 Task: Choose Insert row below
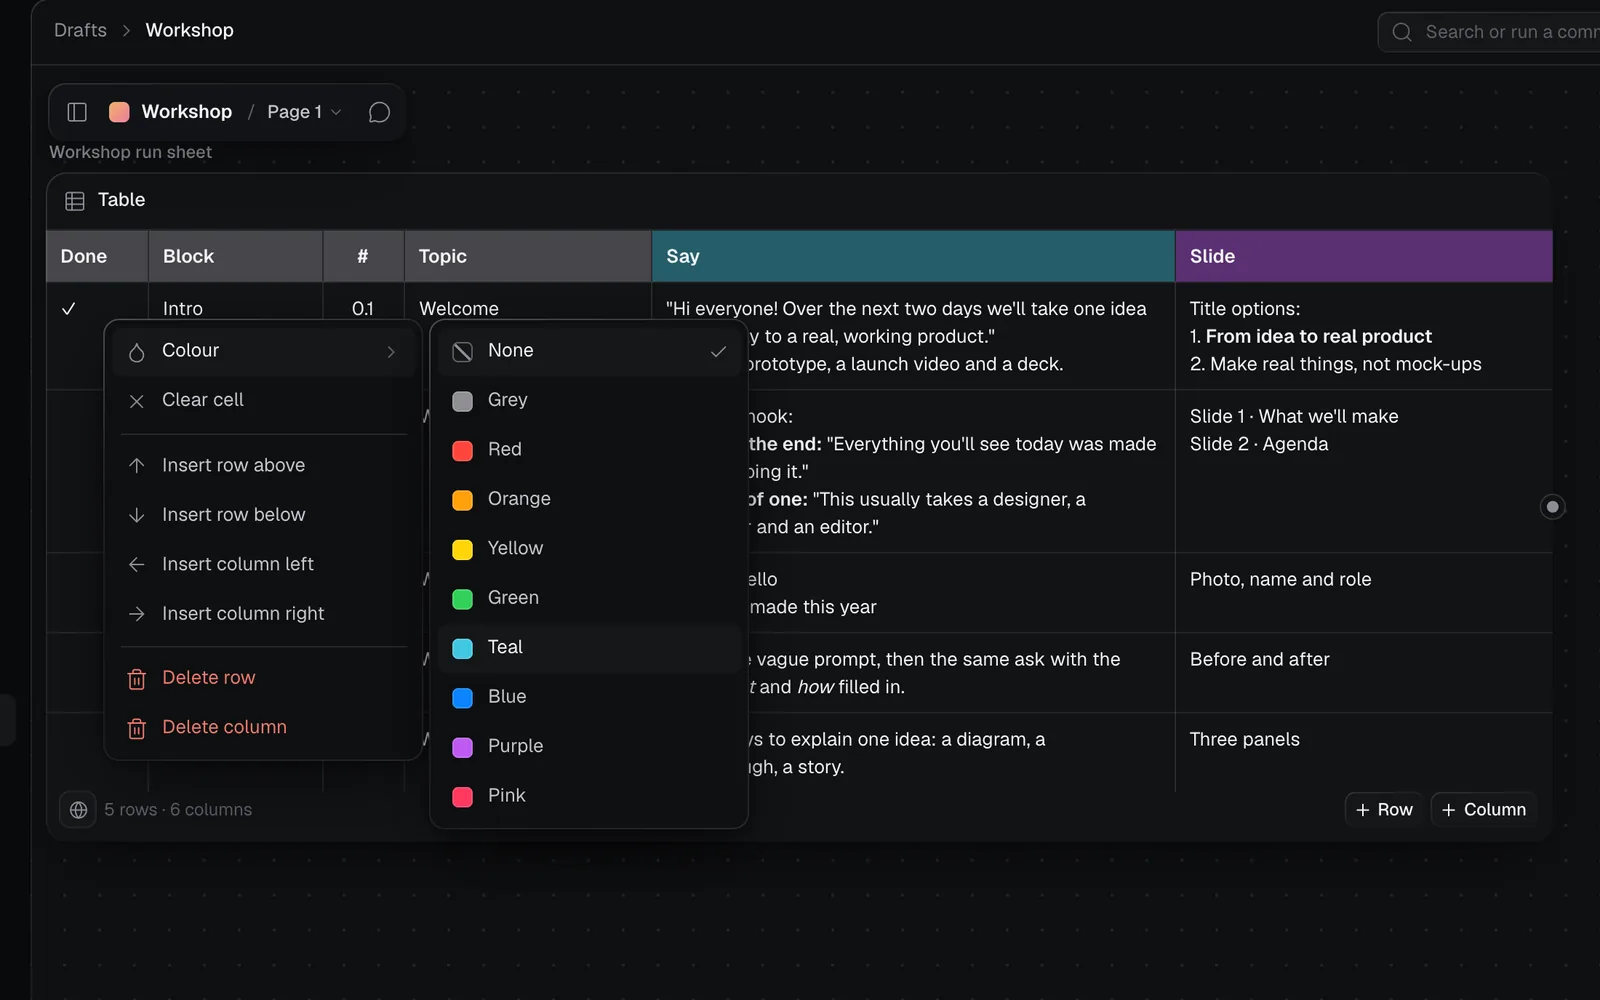(x=264, y=515)
